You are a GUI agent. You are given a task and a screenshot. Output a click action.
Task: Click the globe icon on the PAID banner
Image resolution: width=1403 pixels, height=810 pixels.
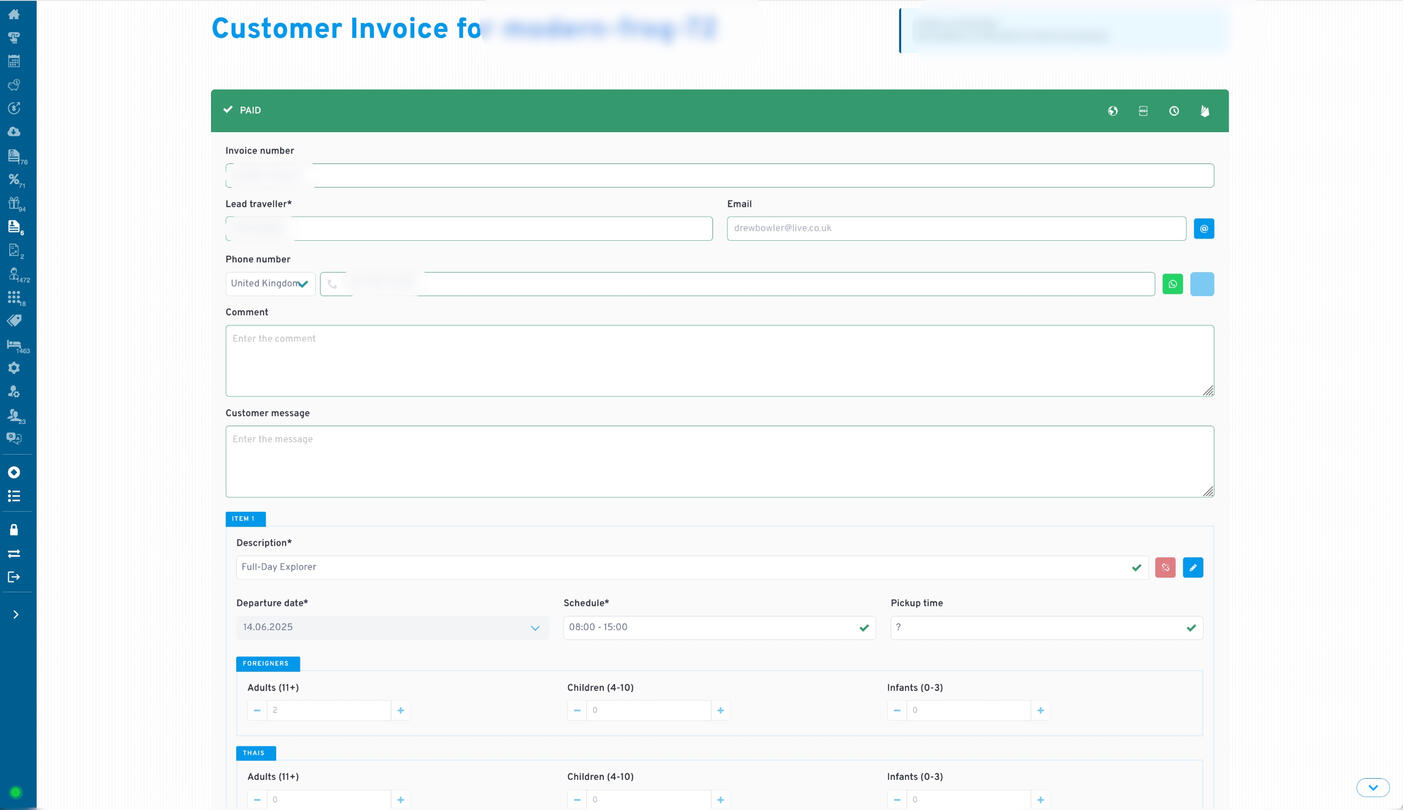(1112, 111)
